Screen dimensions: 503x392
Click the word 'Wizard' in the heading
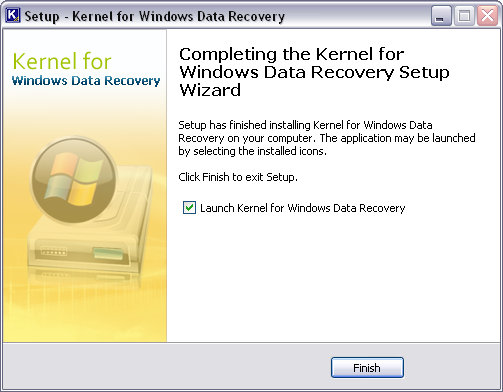click(x=210, y=90)
